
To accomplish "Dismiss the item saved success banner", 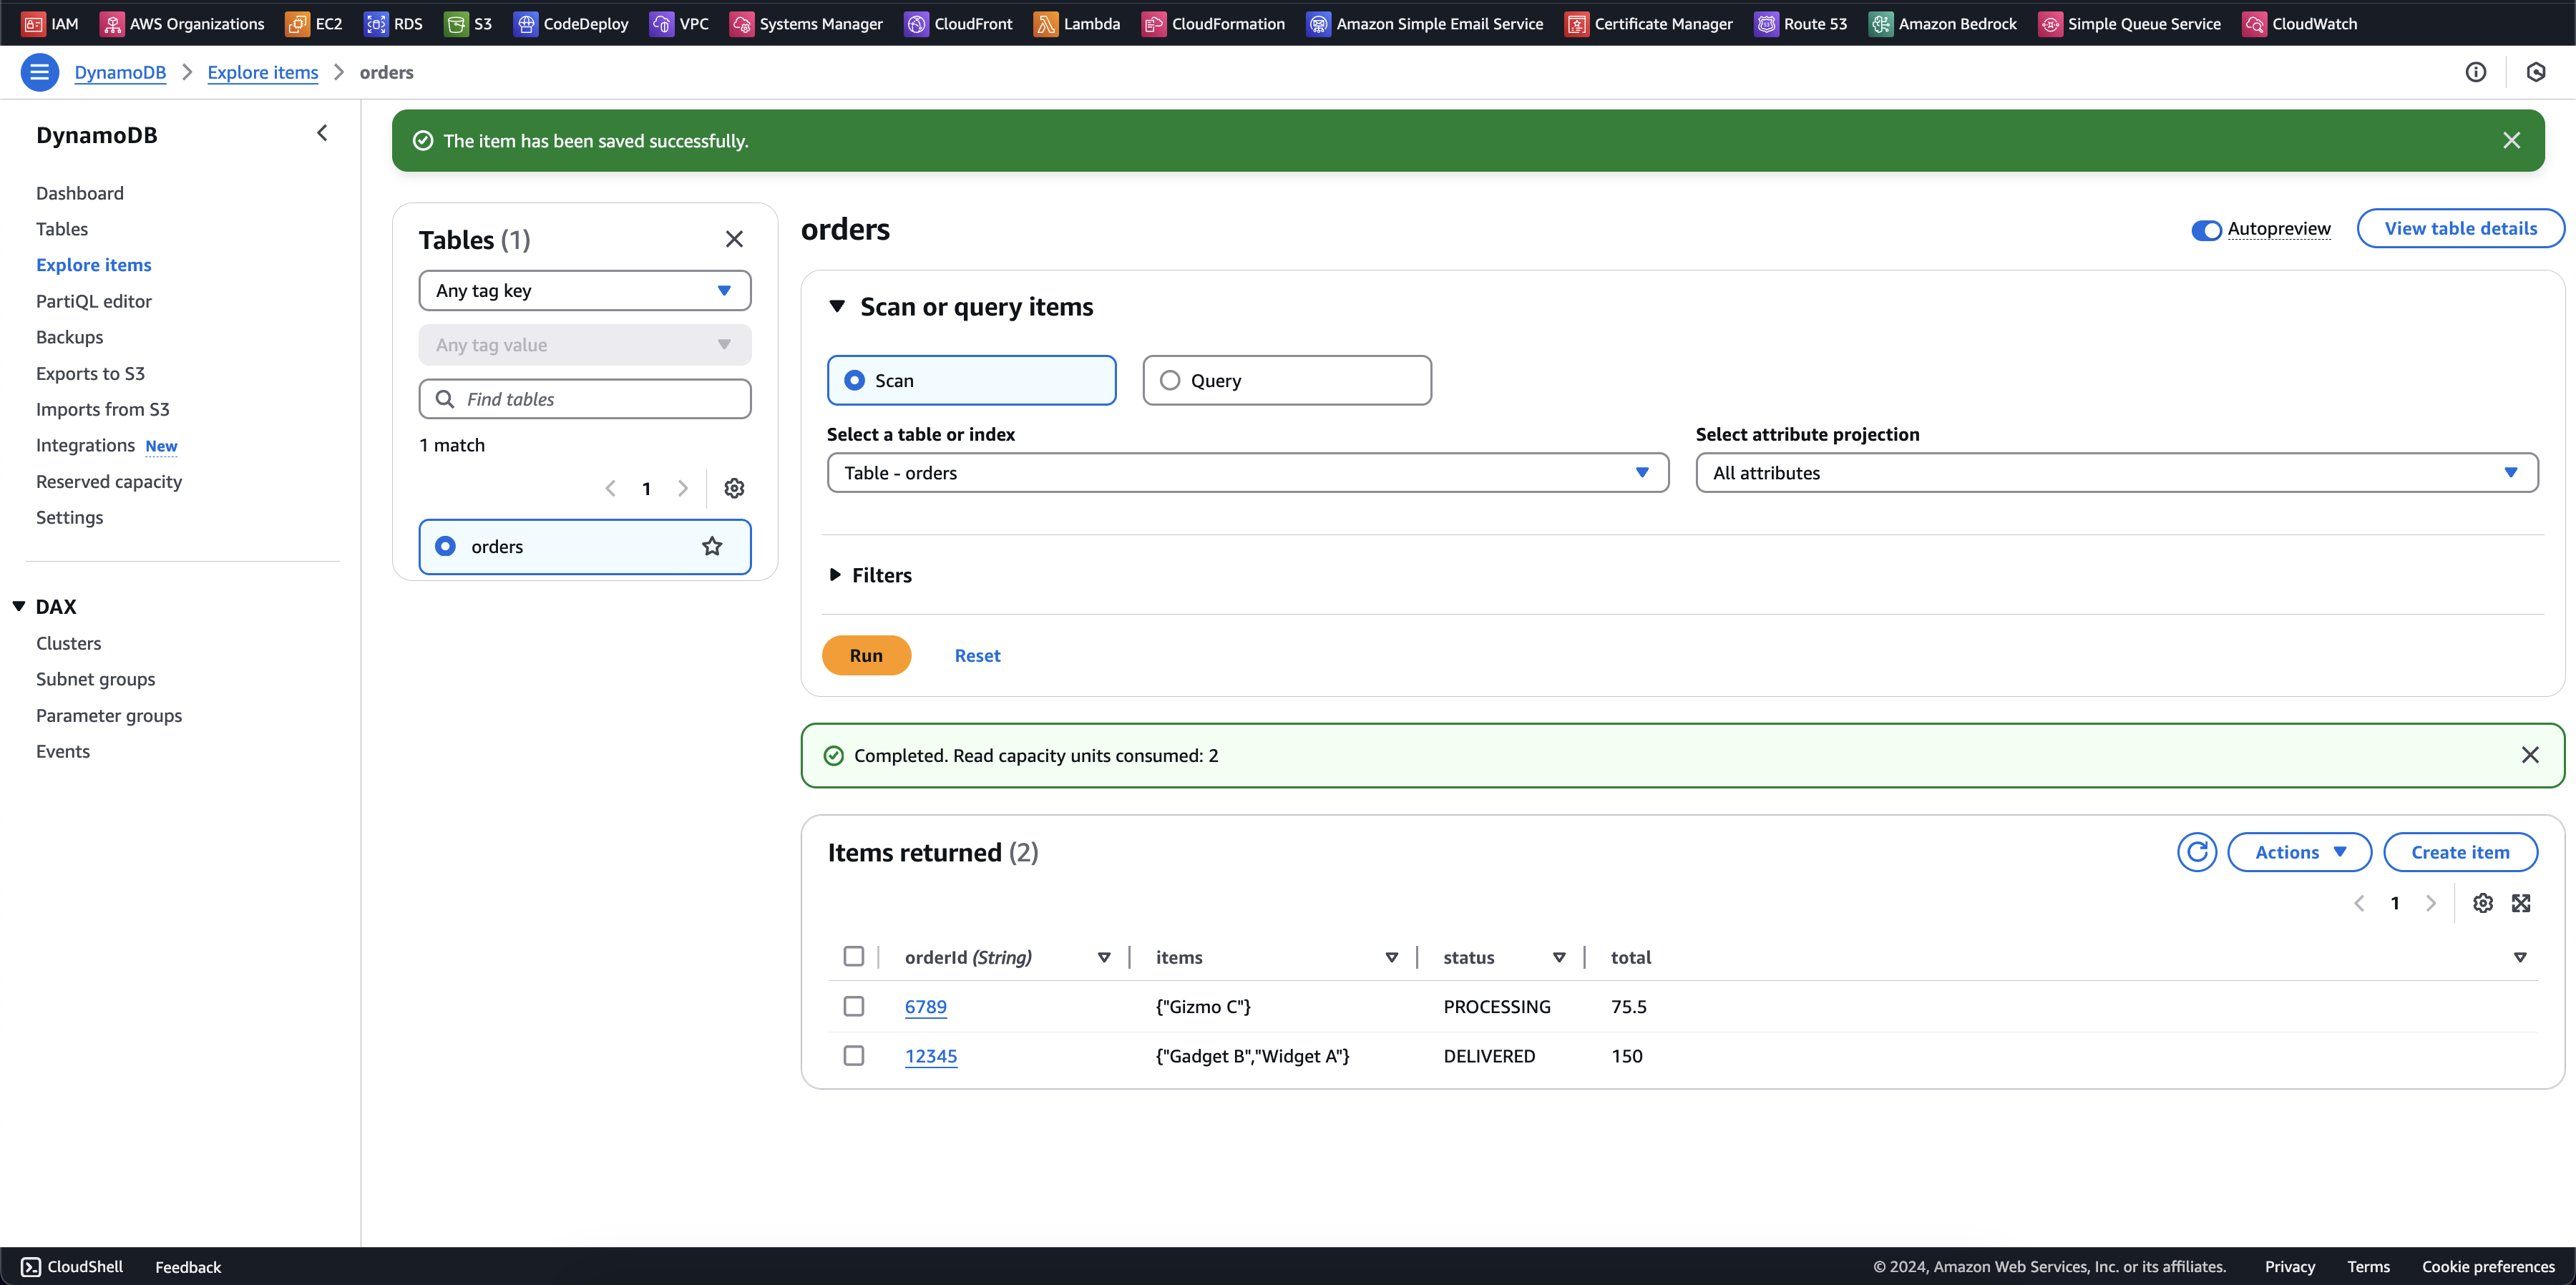I will point(2511,140).
